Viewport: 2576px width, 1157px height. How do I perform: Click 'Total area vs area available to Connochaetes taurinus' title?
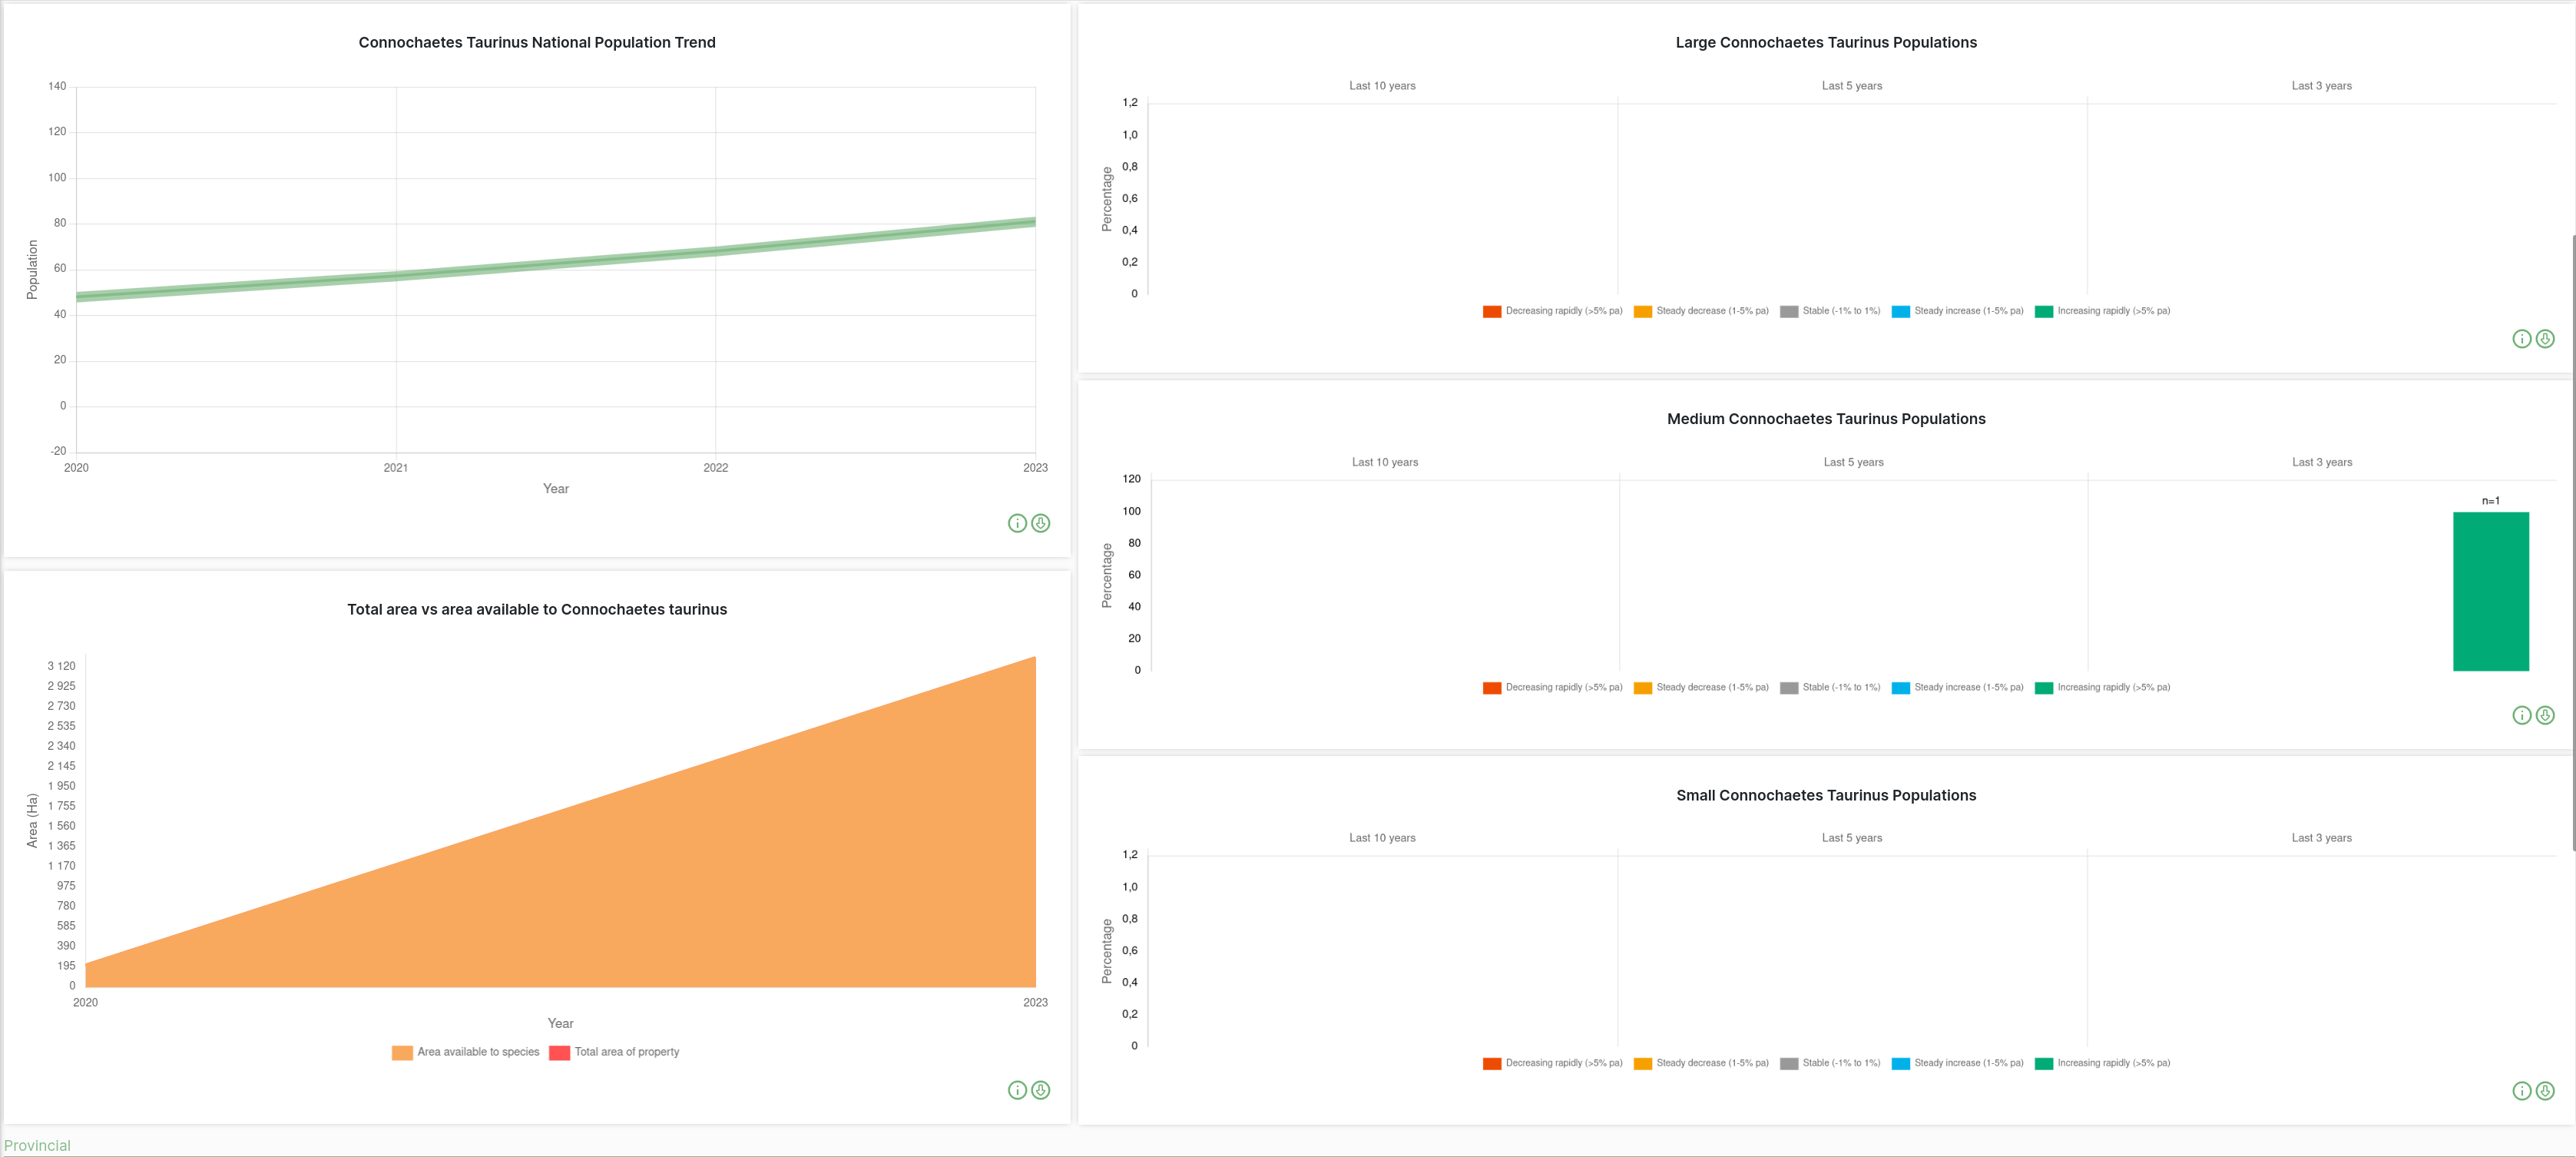[x=537, y=609]
